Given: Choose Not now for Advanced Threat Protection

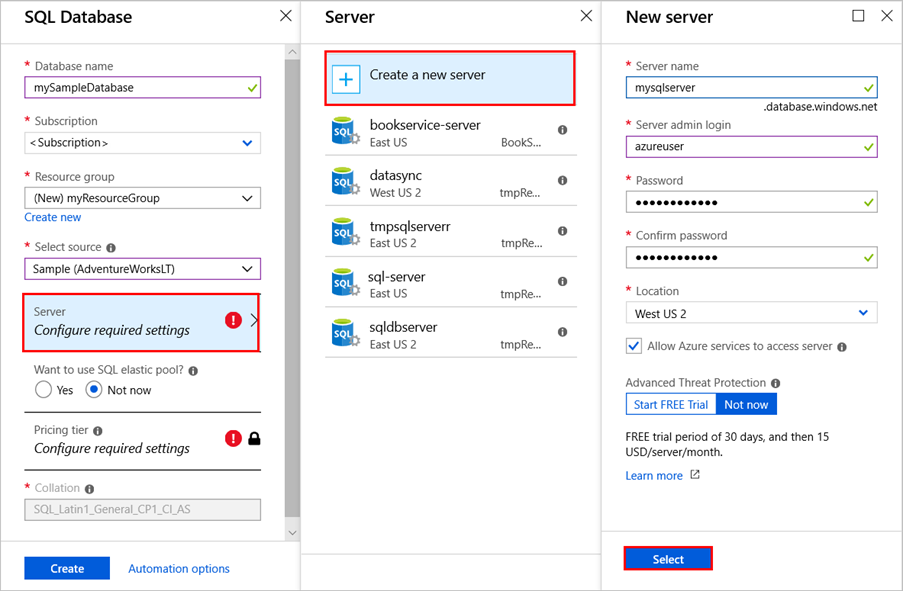Looking at the screenshot, I should coord(746,404).
